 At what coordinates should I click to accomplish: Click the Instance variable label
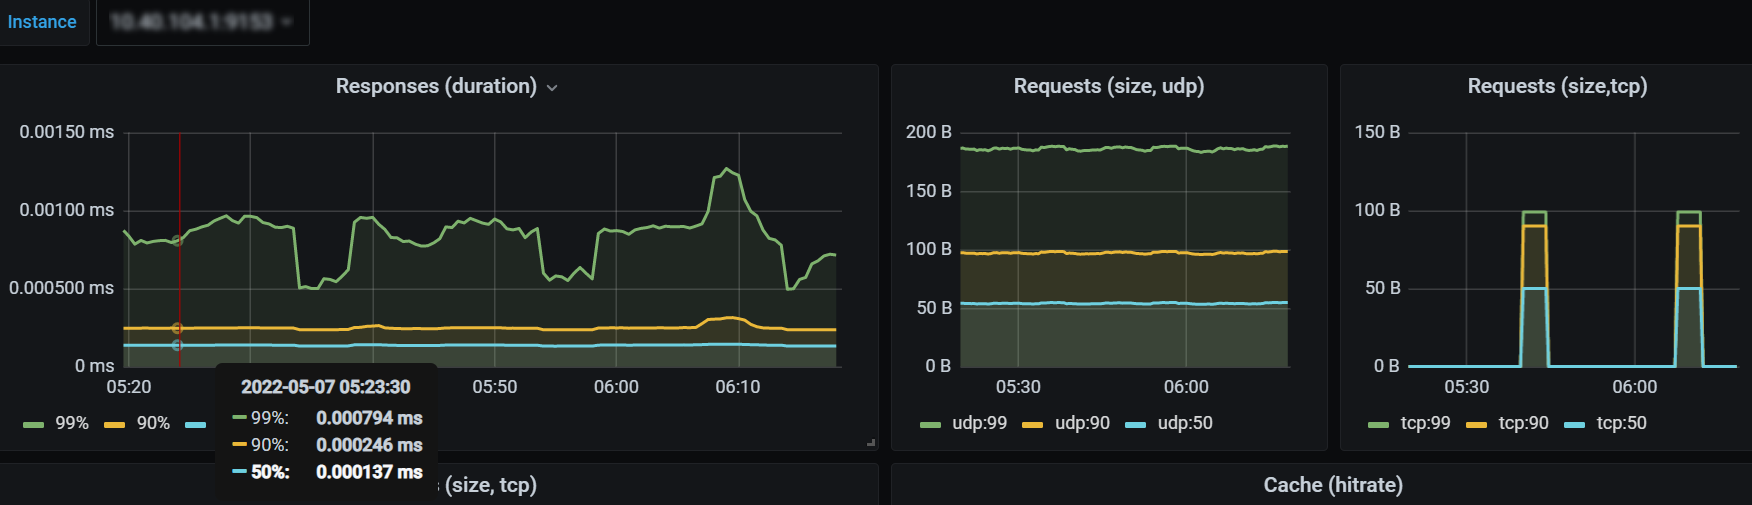(x=42, y=22)
